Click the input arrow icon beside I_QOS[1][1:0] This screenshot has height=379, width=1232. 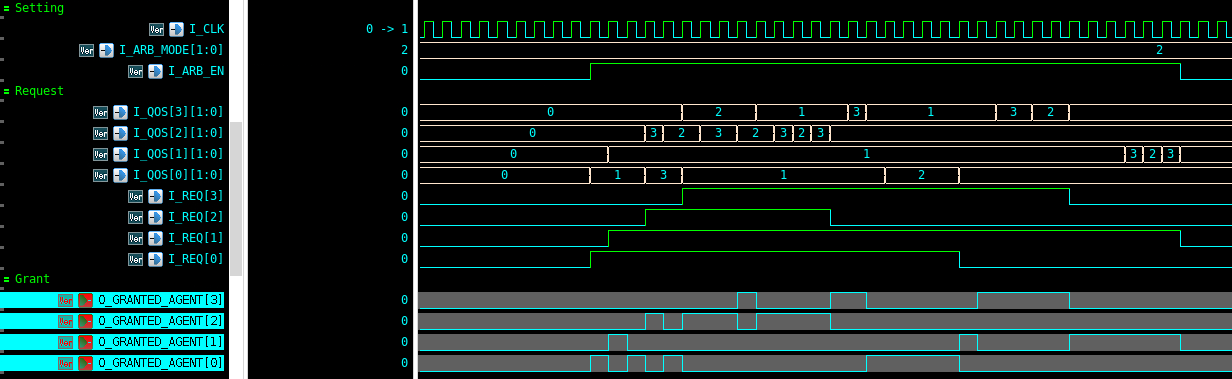point(120,154)
